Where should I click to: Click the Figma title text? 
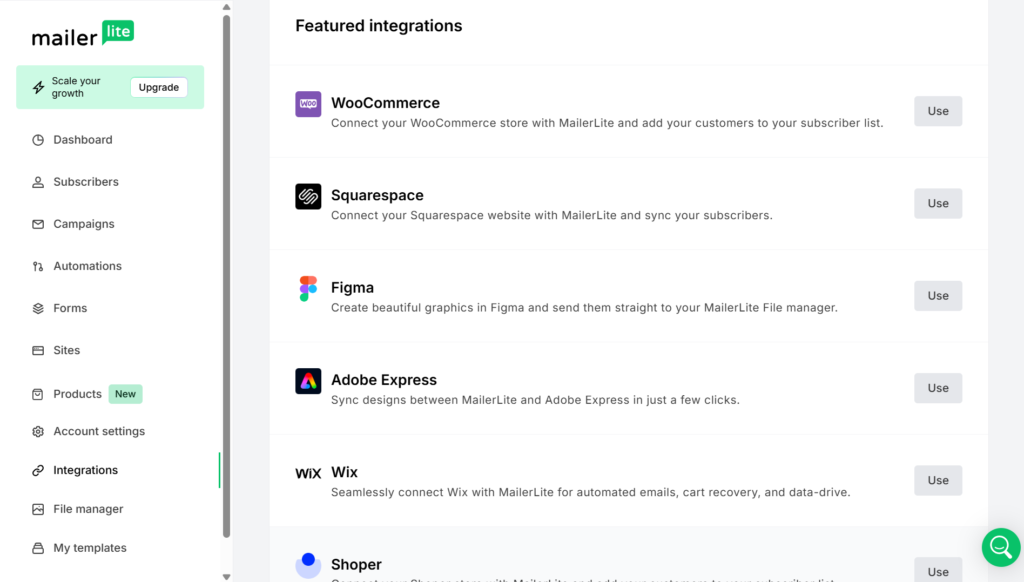coord(352,287)
